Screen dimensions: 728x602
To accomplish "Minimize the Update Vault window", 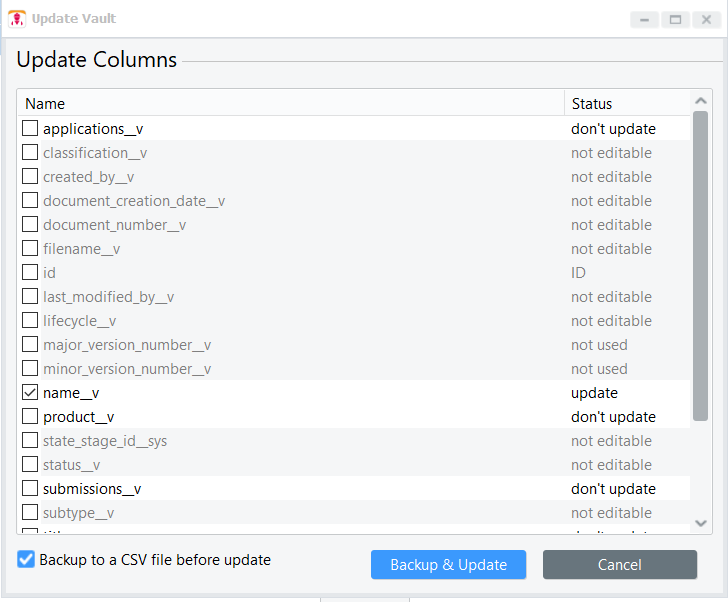I will pos(645,19).
